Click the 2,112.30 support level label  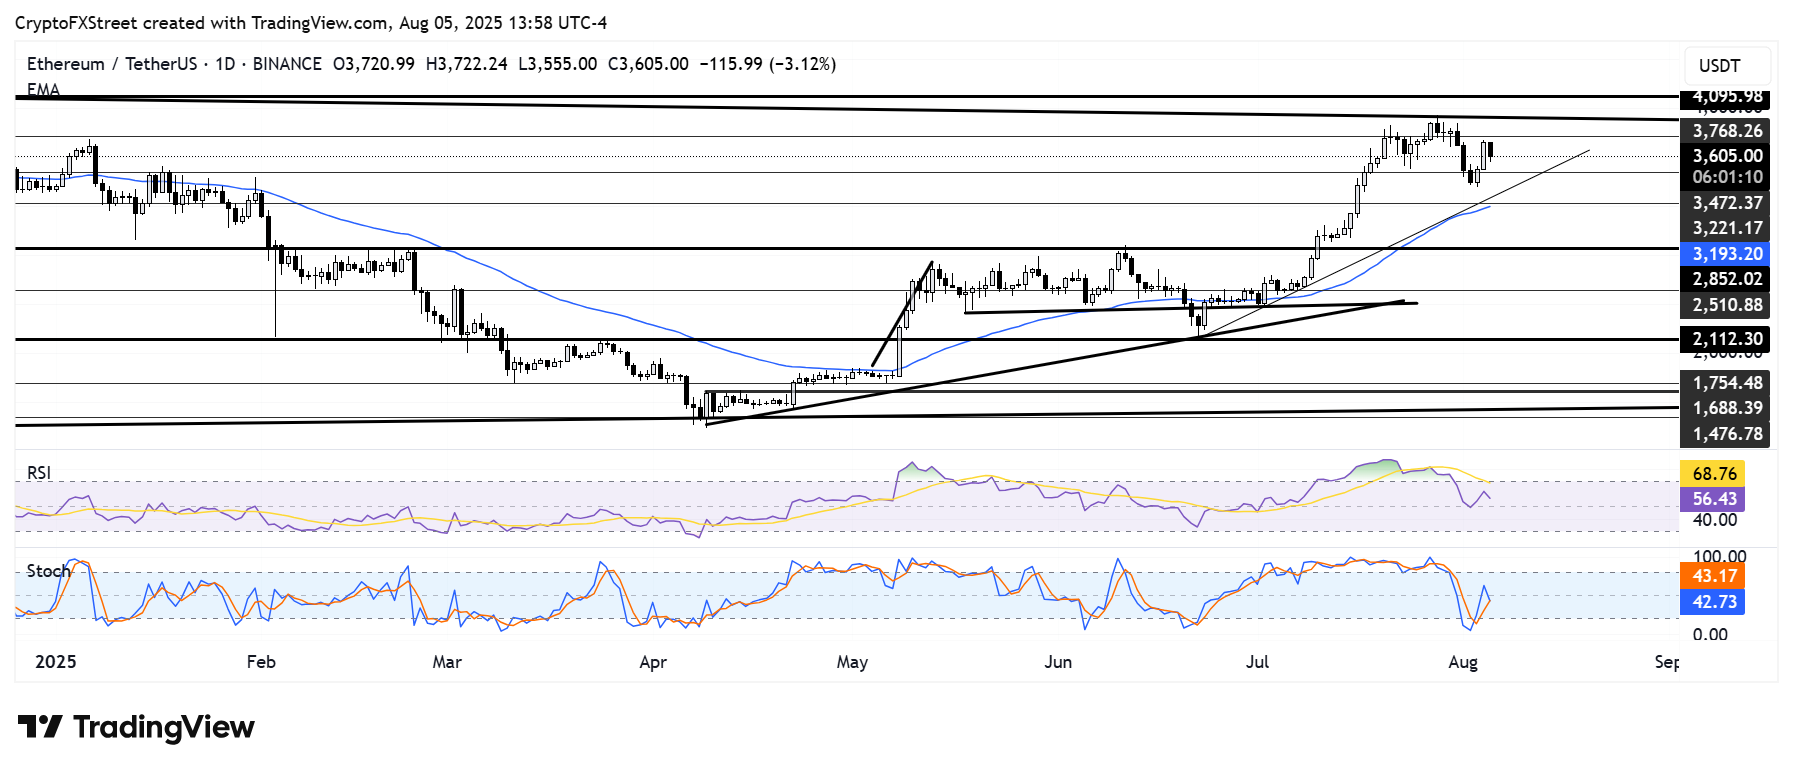[1726, 339]
